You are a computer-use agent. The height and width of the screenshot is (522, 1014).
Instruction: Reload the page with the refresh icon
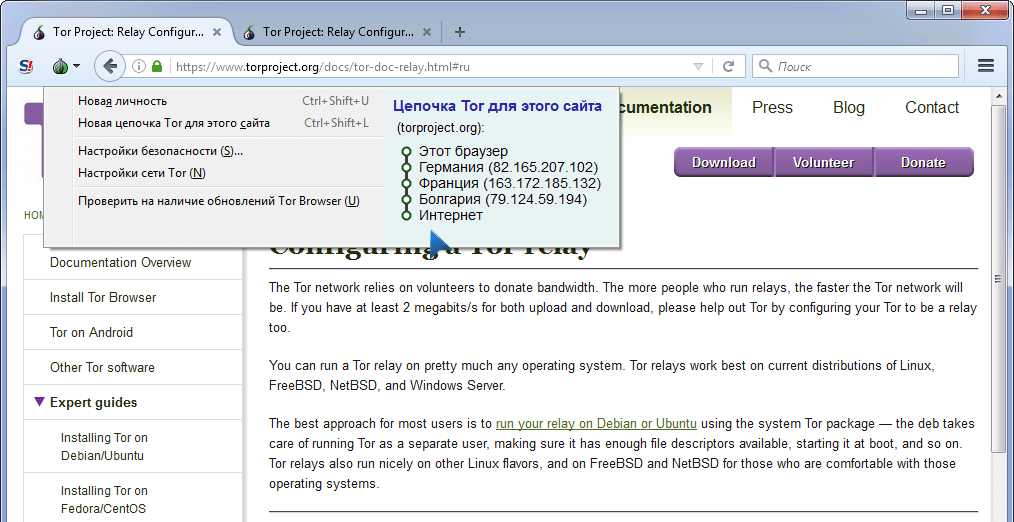pyautogui.click(x=728, y=66)
